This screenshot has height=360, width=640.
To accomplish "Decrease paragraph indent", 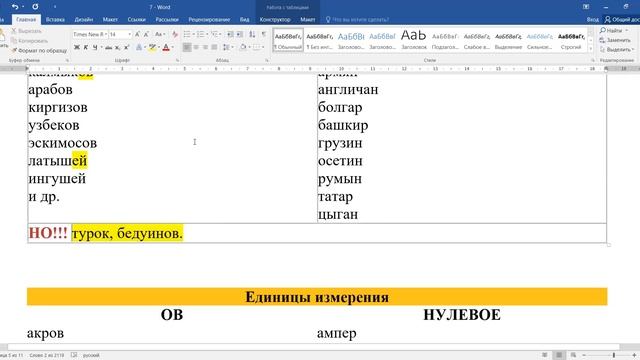I will click(230, 34).
